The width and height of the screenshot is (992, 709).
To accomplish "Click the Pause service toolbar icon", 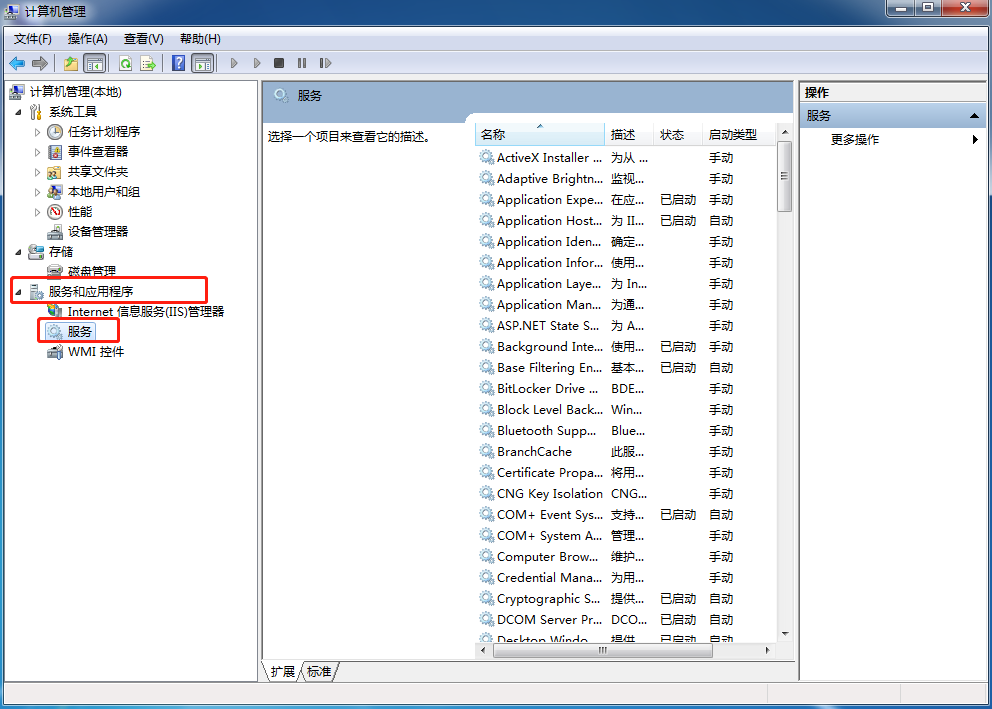I will click(302, 63).
